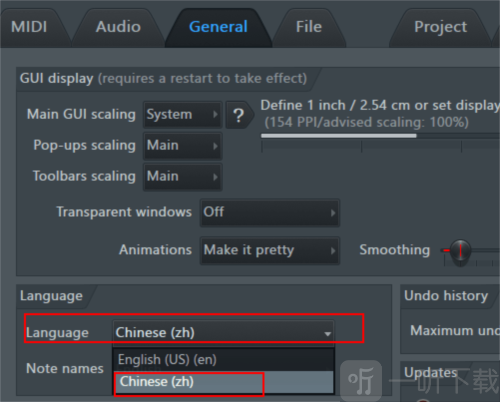The width and height of the screenshot is (500, 402).
Task: Click the question mark help icon
Action: pos(239,115)
